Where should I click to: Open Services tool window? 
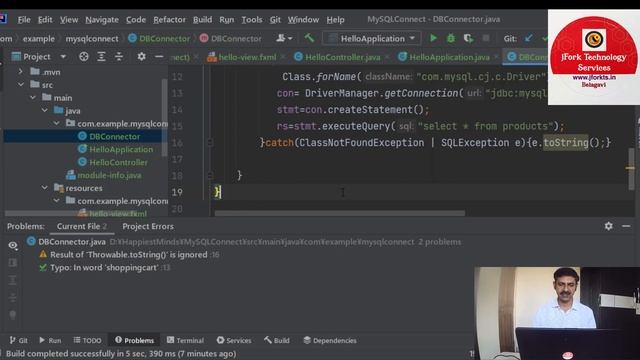tap(234, 340)
